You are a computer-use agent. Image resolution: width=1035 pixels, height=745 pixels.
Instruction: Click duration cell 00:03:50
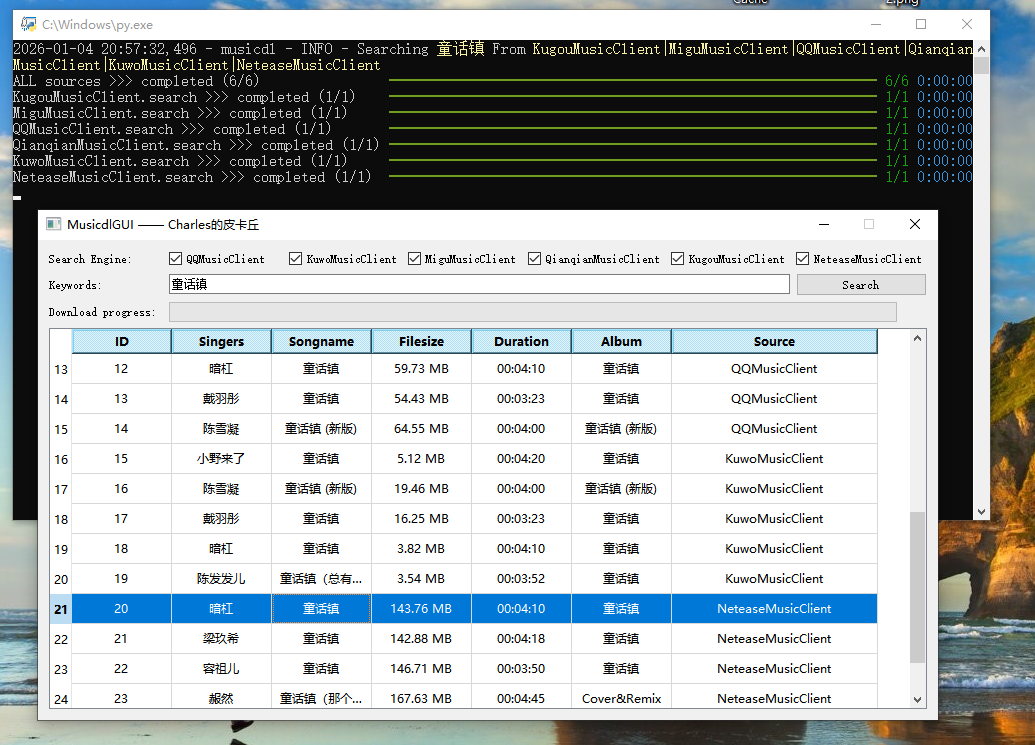pyautogui.click(x=521, y=668)
